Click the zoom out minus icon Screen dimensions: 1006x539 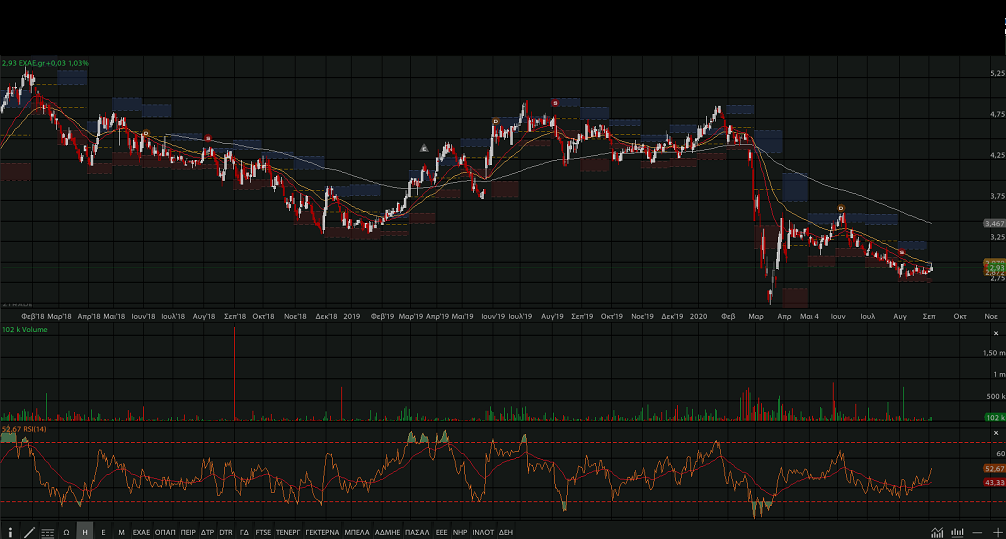click(977, 532)
